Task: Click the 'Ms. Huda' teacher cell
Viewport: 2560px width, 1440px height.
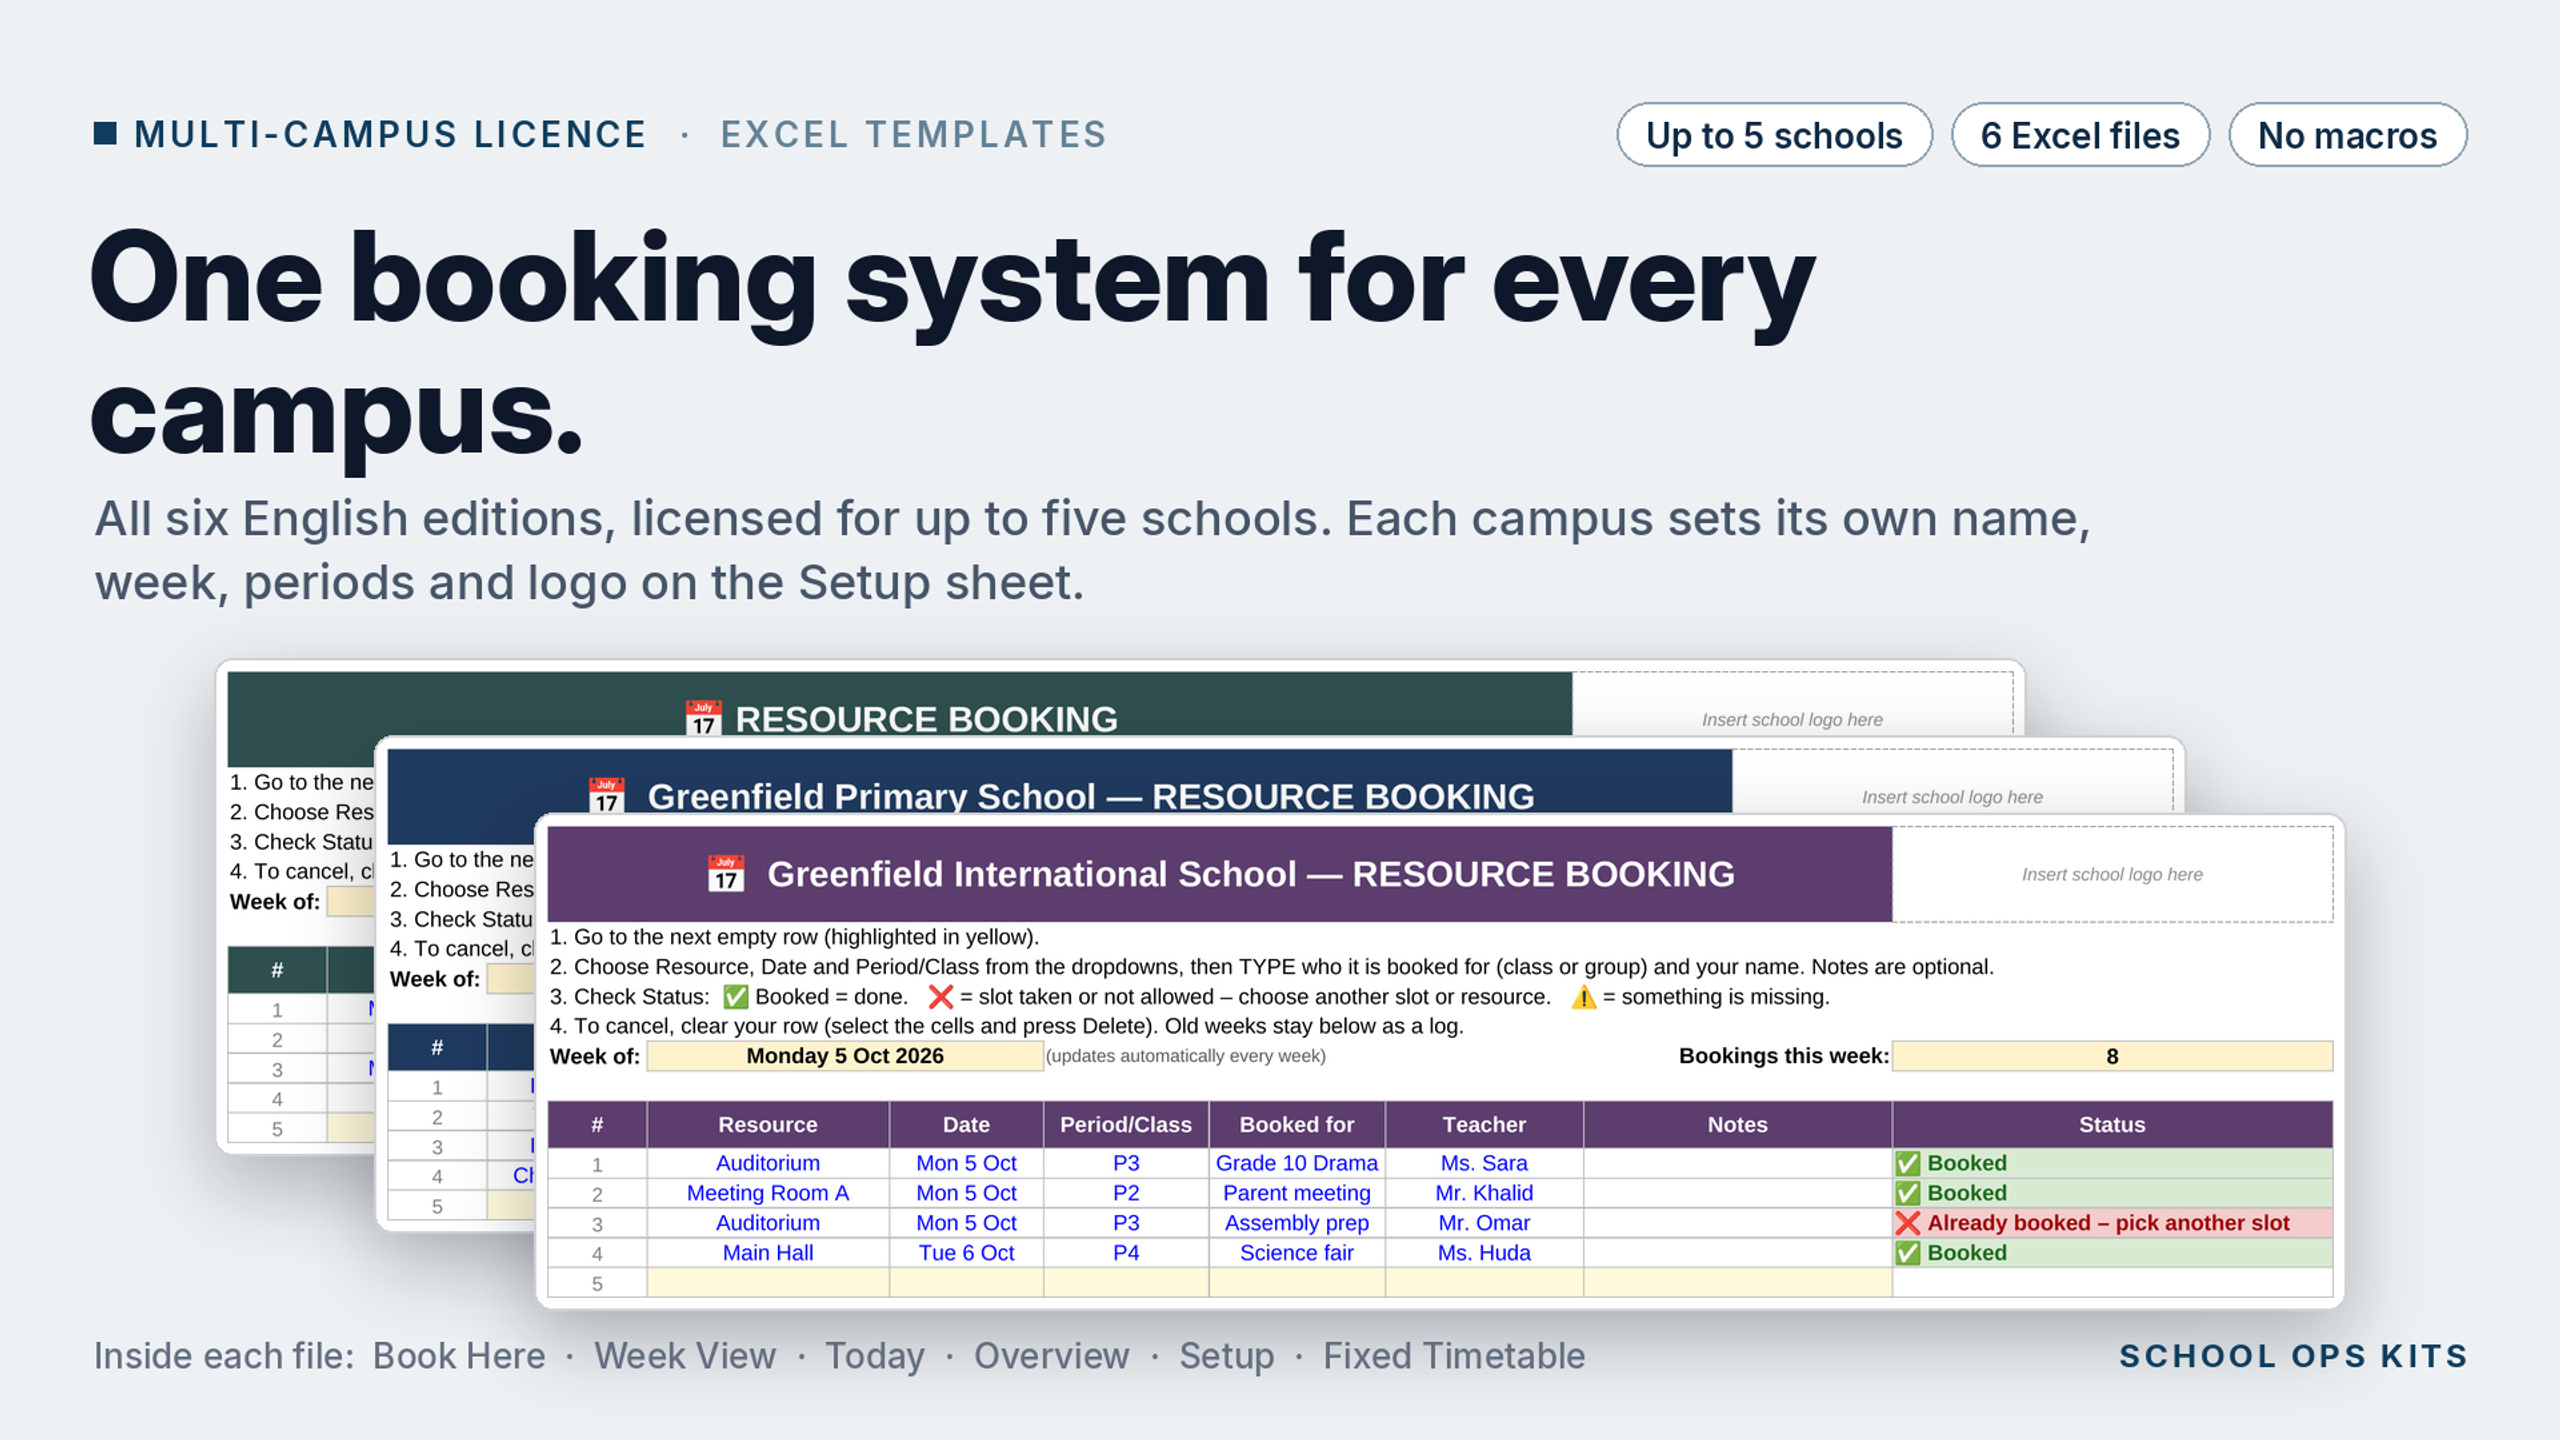Action: (x=1484, y=1253)
